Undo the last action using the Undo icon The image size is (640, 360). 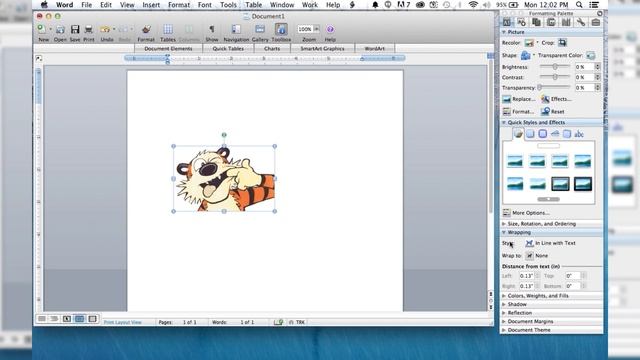[x=105, y=29]
